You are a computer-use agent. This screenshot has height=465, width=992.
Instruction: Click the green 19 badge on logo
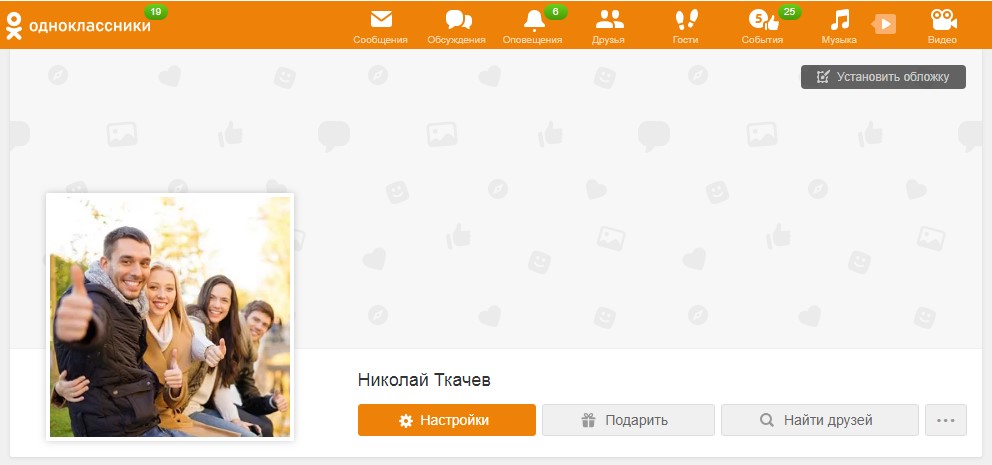[x=156, y=11]
